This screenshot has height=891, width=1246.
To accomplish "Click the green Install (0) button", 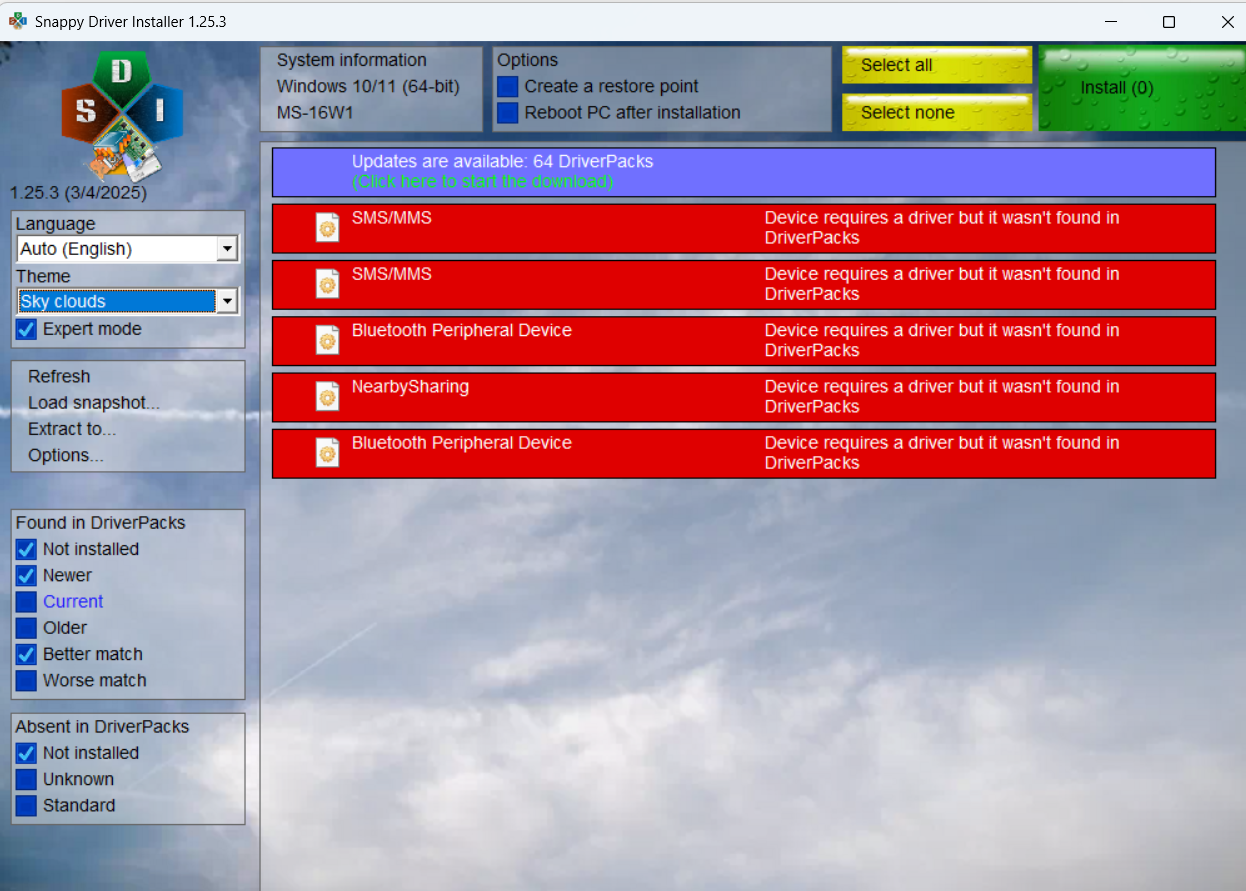I will 1141,88.
